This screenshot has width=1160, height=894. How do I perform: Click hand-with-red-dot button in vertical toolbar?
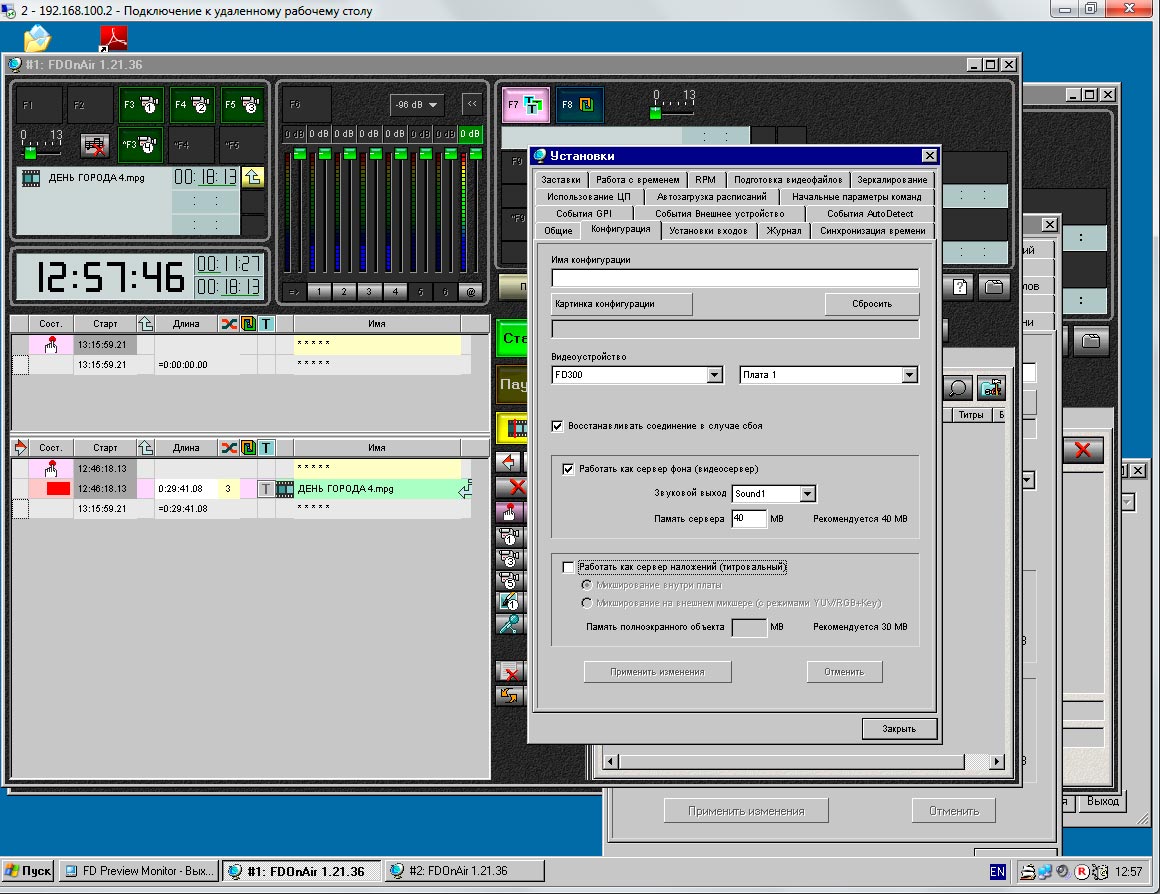pos(510,511)
